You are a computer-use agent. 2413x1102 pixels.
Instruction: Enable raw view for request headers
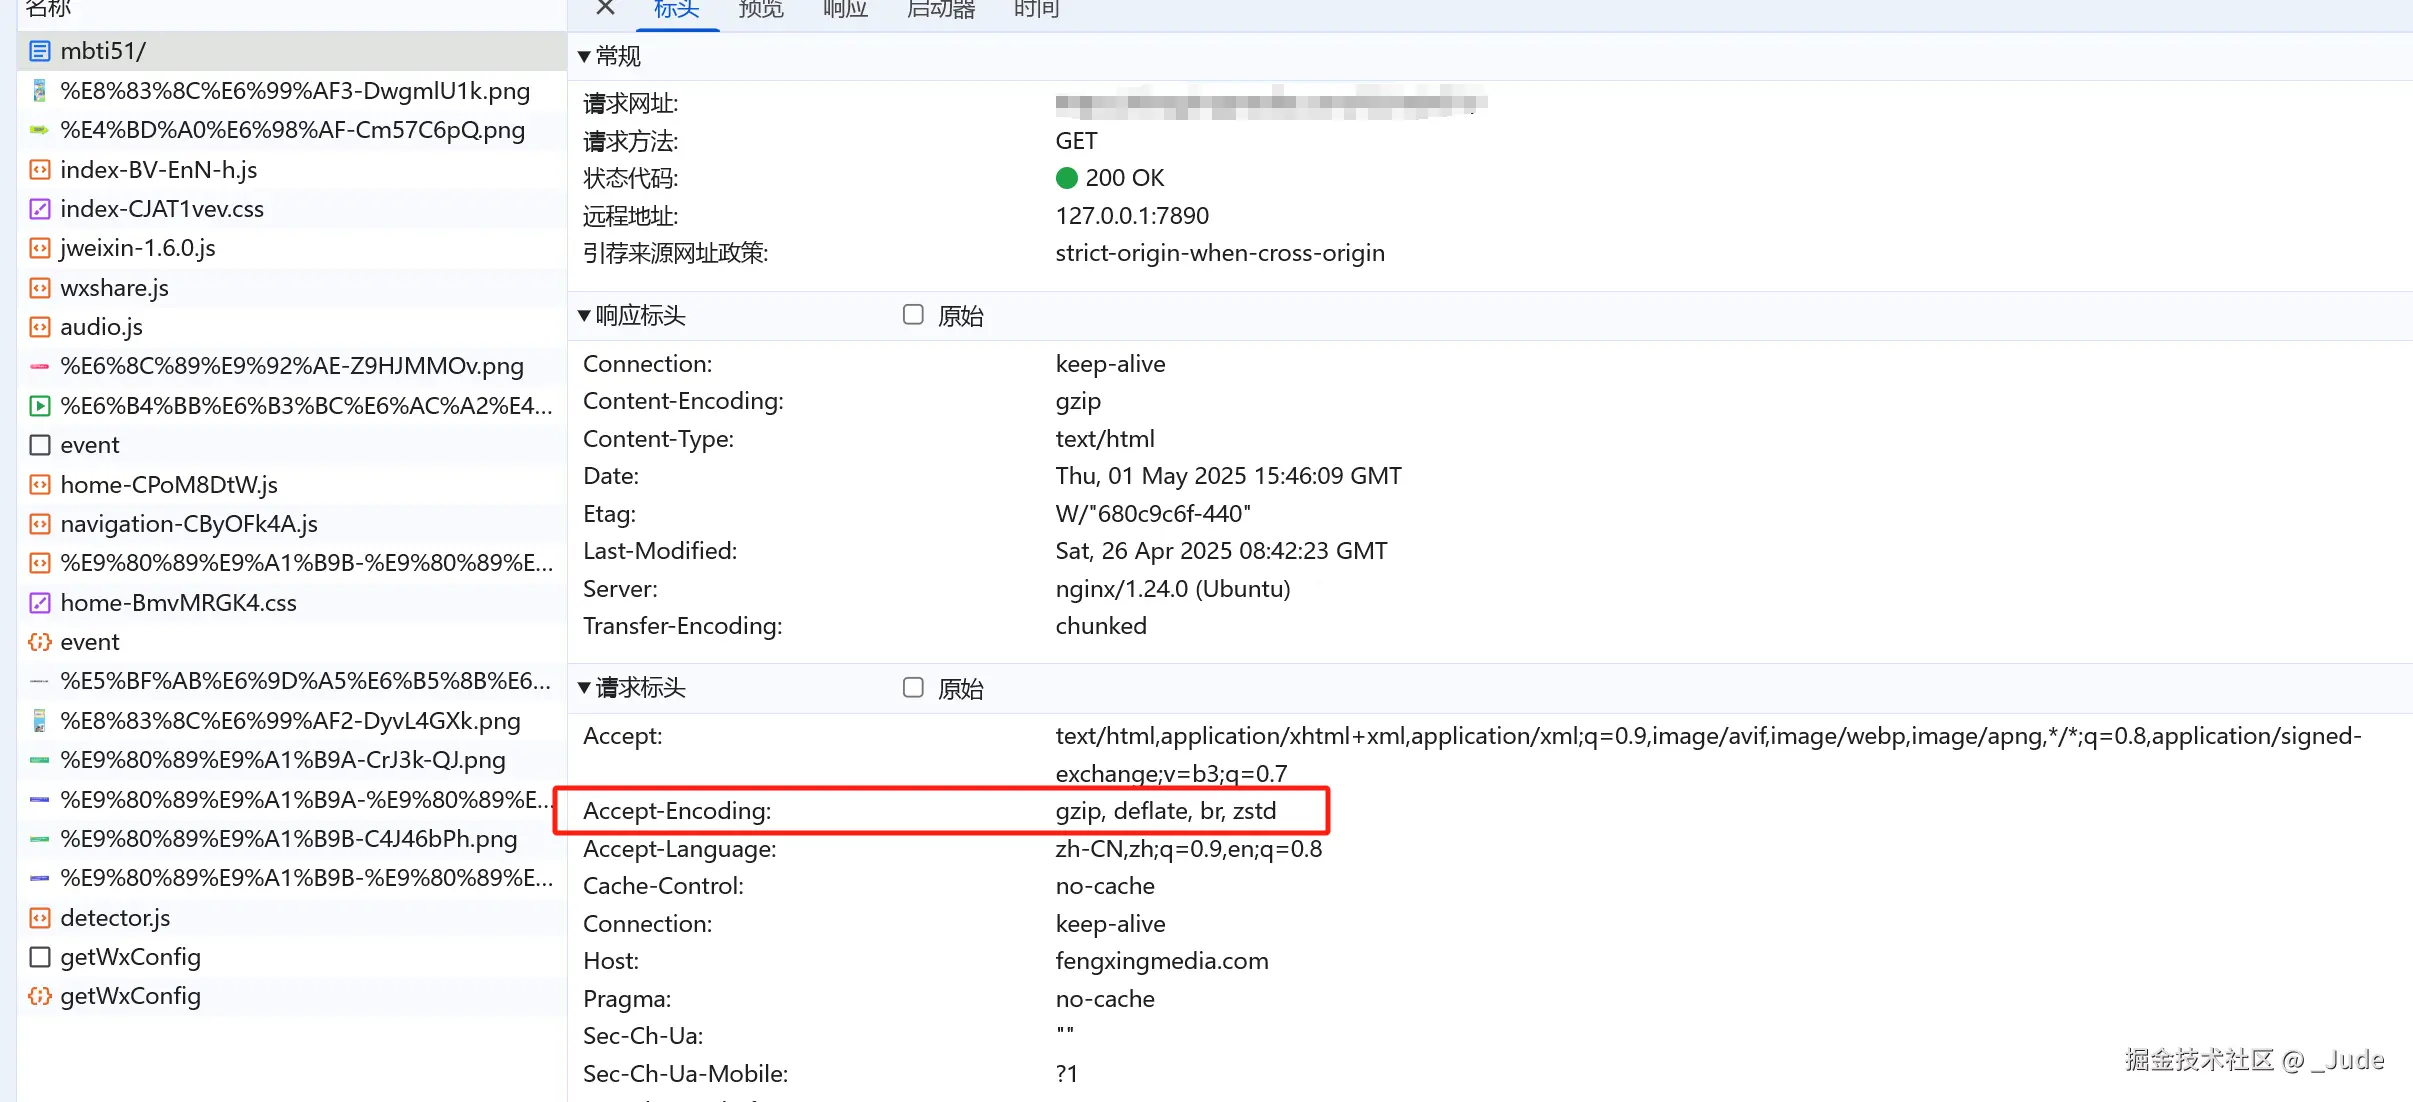(x=913, y=688)
